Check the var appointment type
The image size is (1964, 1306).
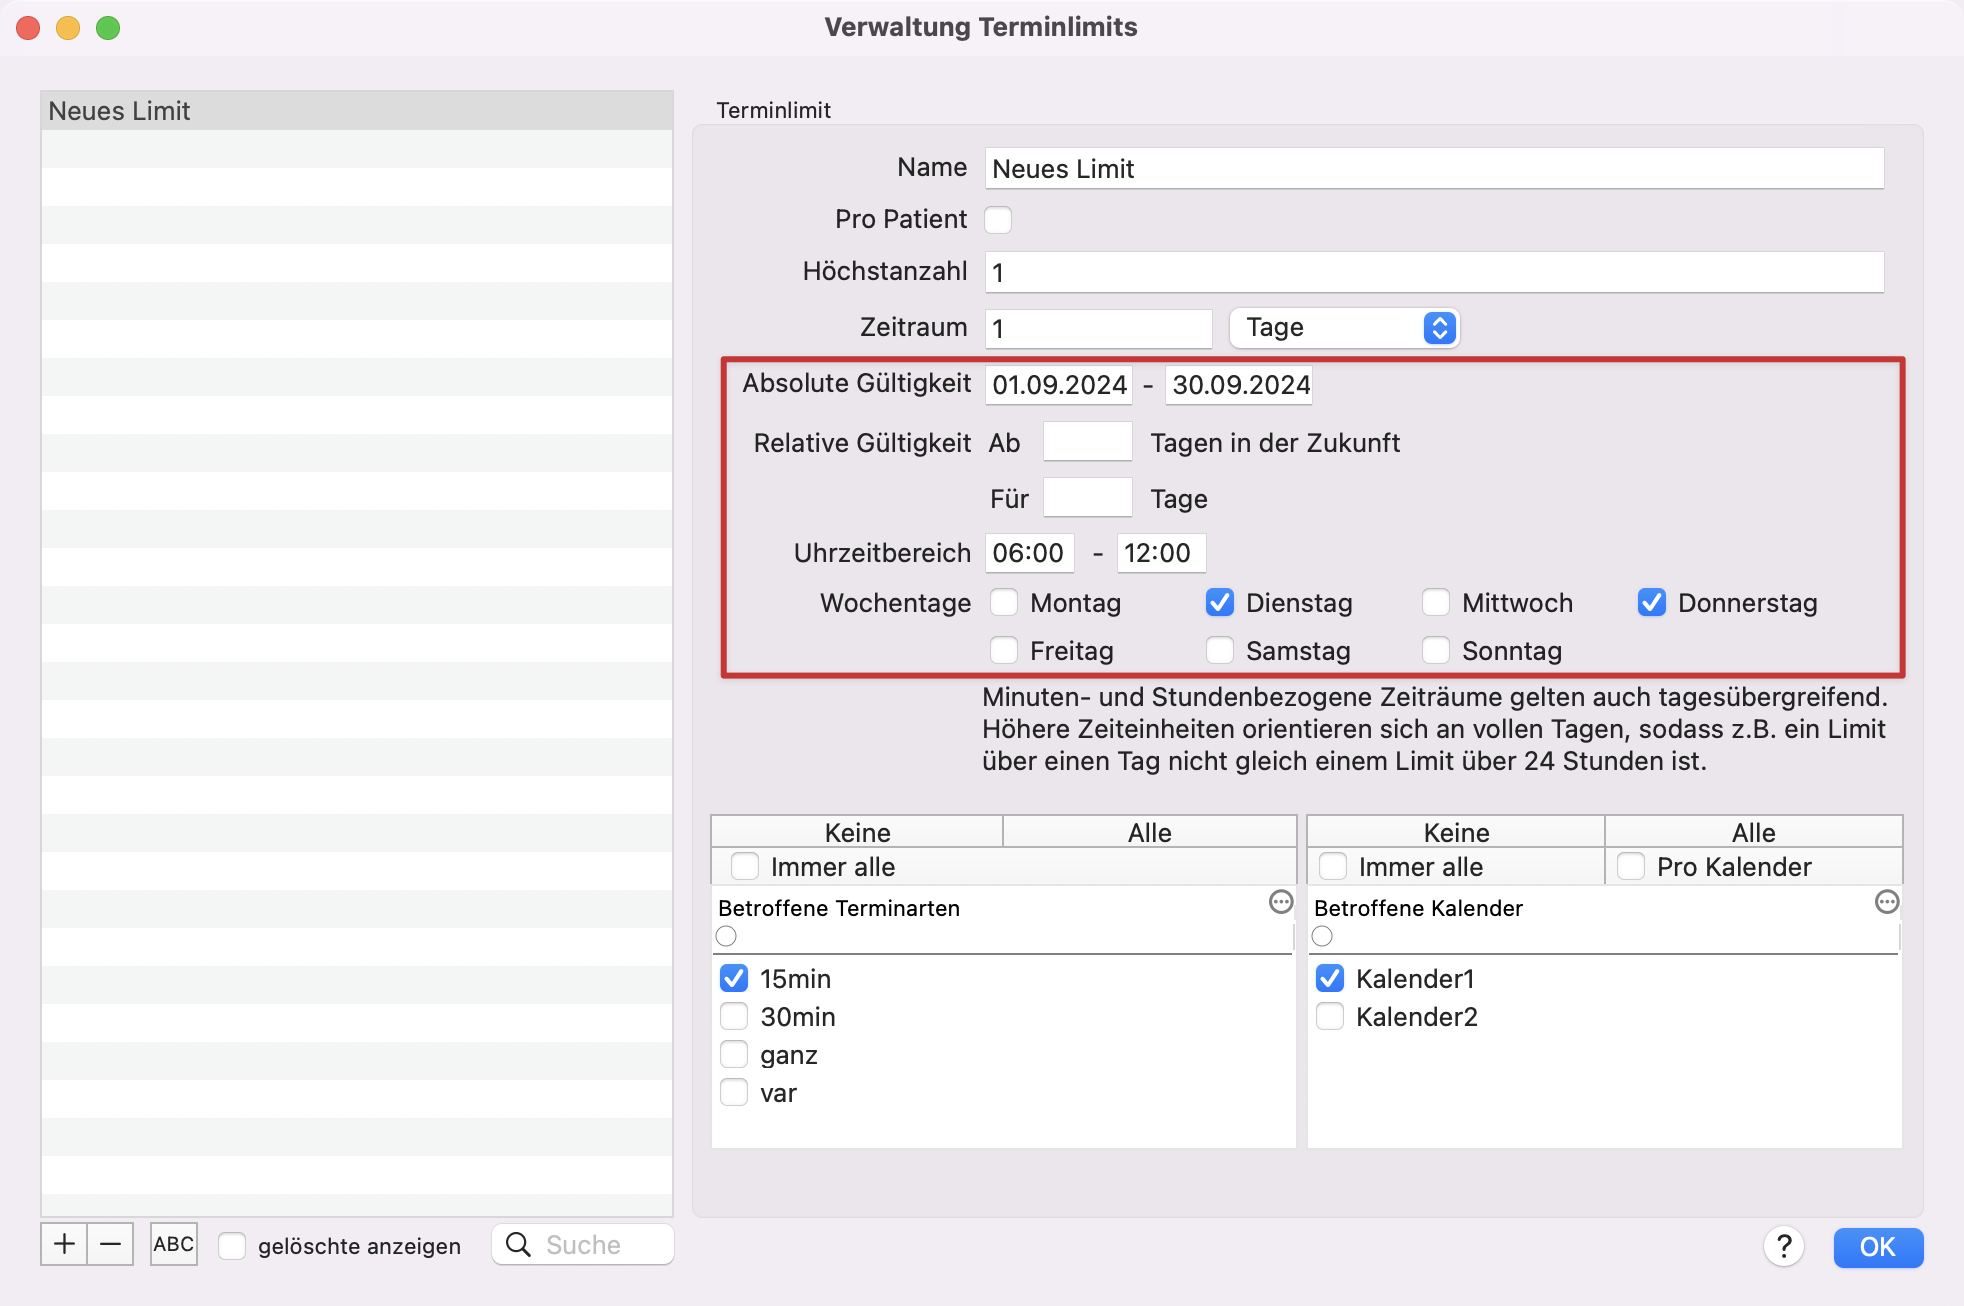click(x=734, y=1092)
